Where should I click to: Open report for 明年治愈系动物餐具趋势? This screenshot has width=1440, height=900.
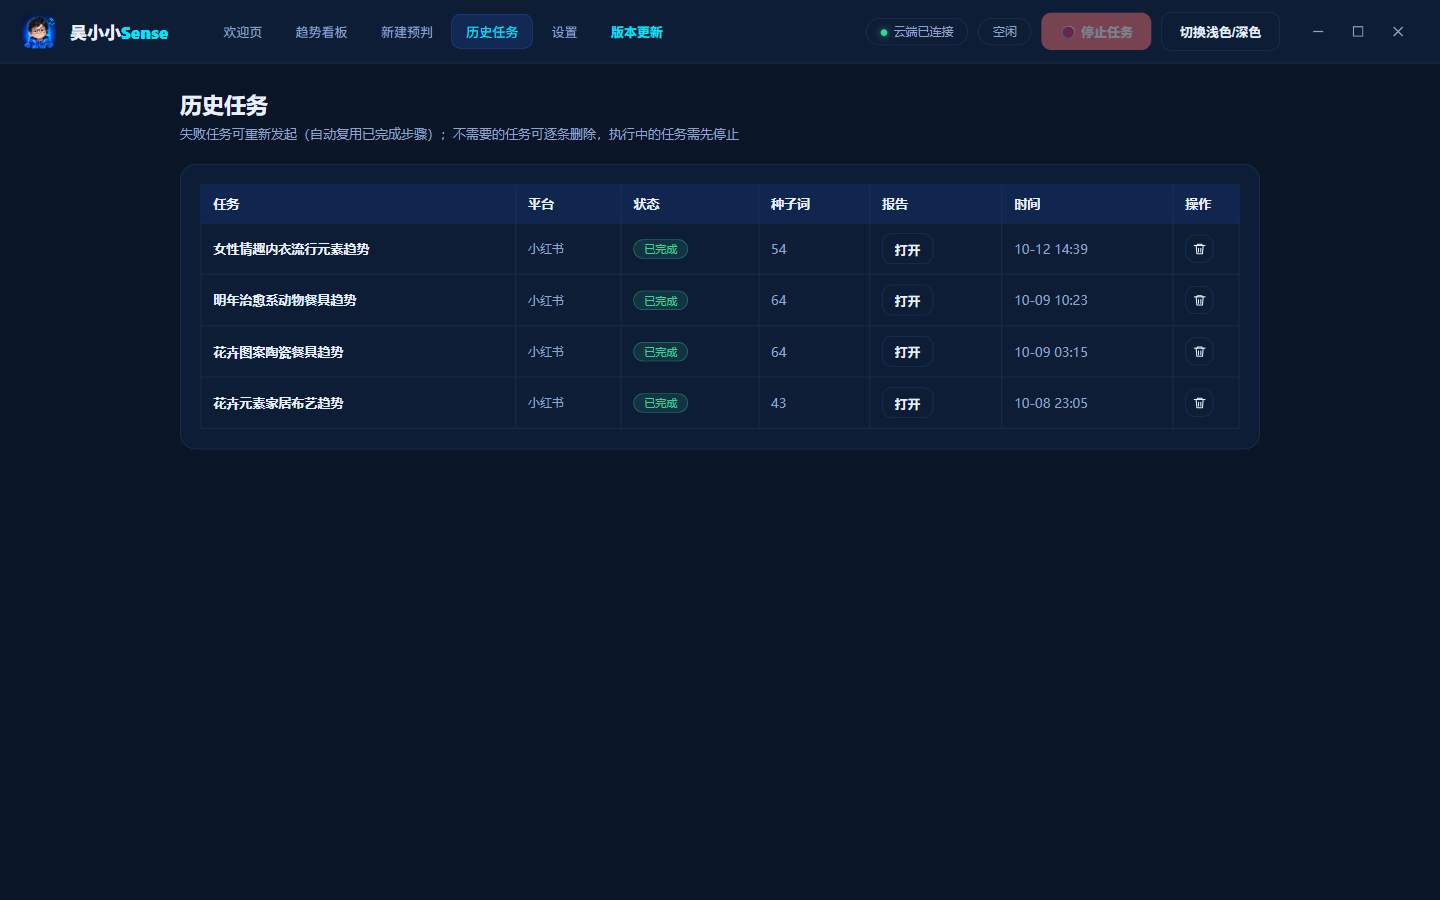(907, 300)
